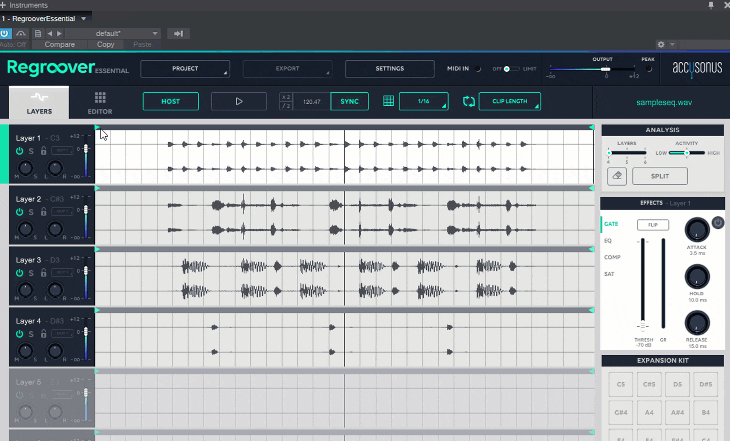Adjust the ANALYSIS LAYERS count slider
The image size is (730, 441).
point(627,153)
